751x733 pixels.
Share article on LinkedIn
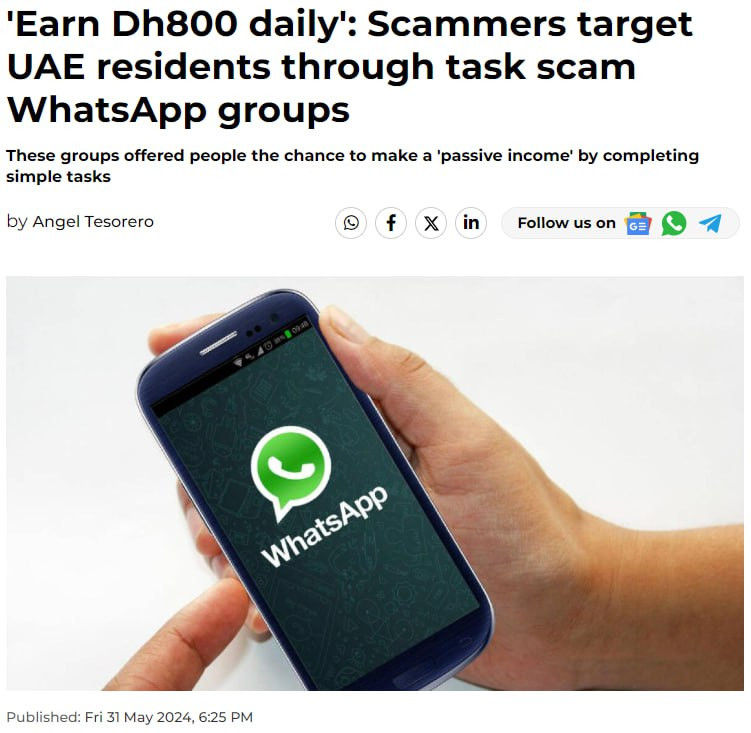pos(471,223)
